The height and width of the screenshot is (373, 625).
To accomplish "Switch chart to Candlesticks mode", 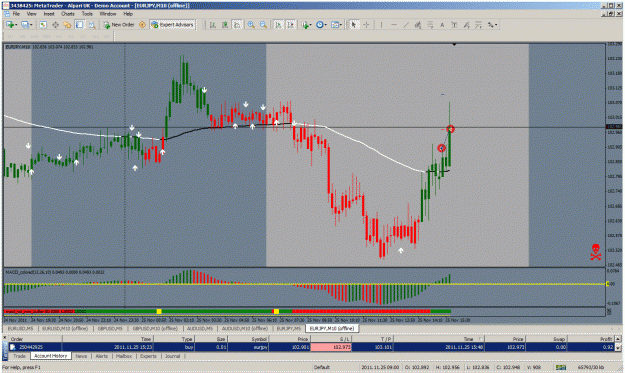I will 225,25.
